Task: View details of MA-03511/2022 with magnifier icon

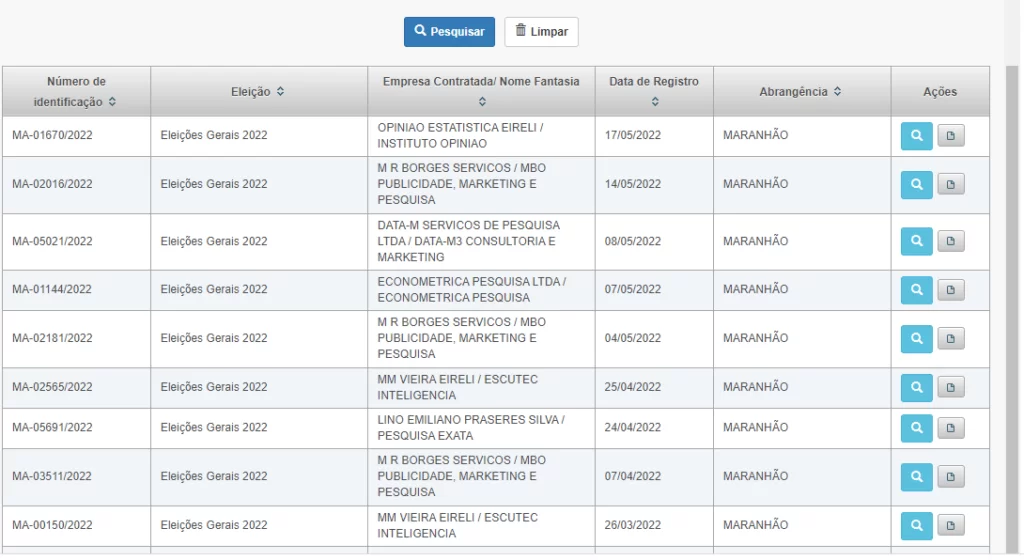Action: (916, 476)
